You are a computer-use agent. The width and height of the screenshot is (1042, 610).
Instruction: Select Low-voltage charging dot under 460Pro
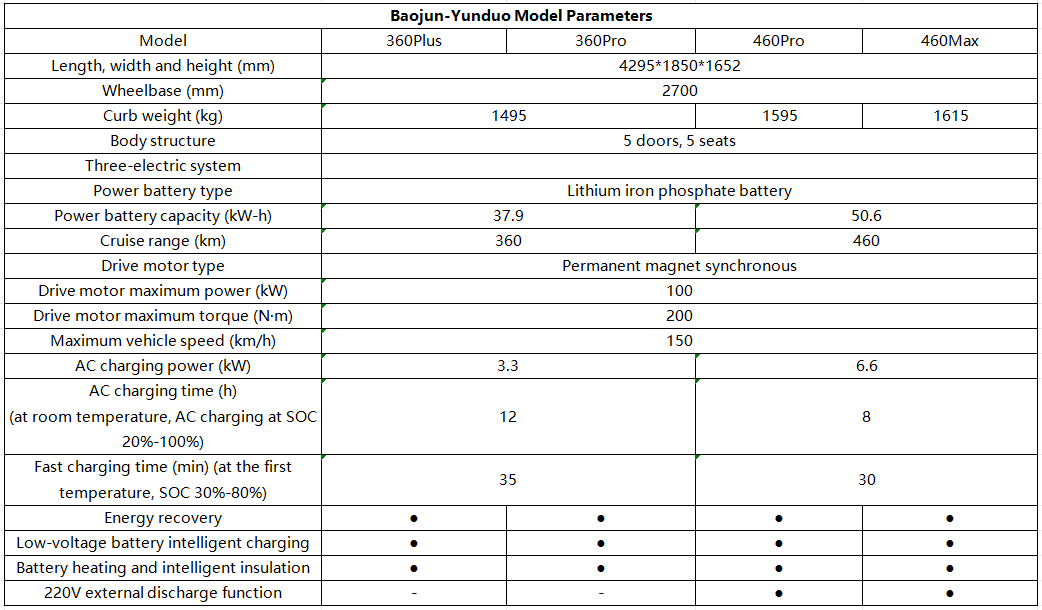(779, 543)
